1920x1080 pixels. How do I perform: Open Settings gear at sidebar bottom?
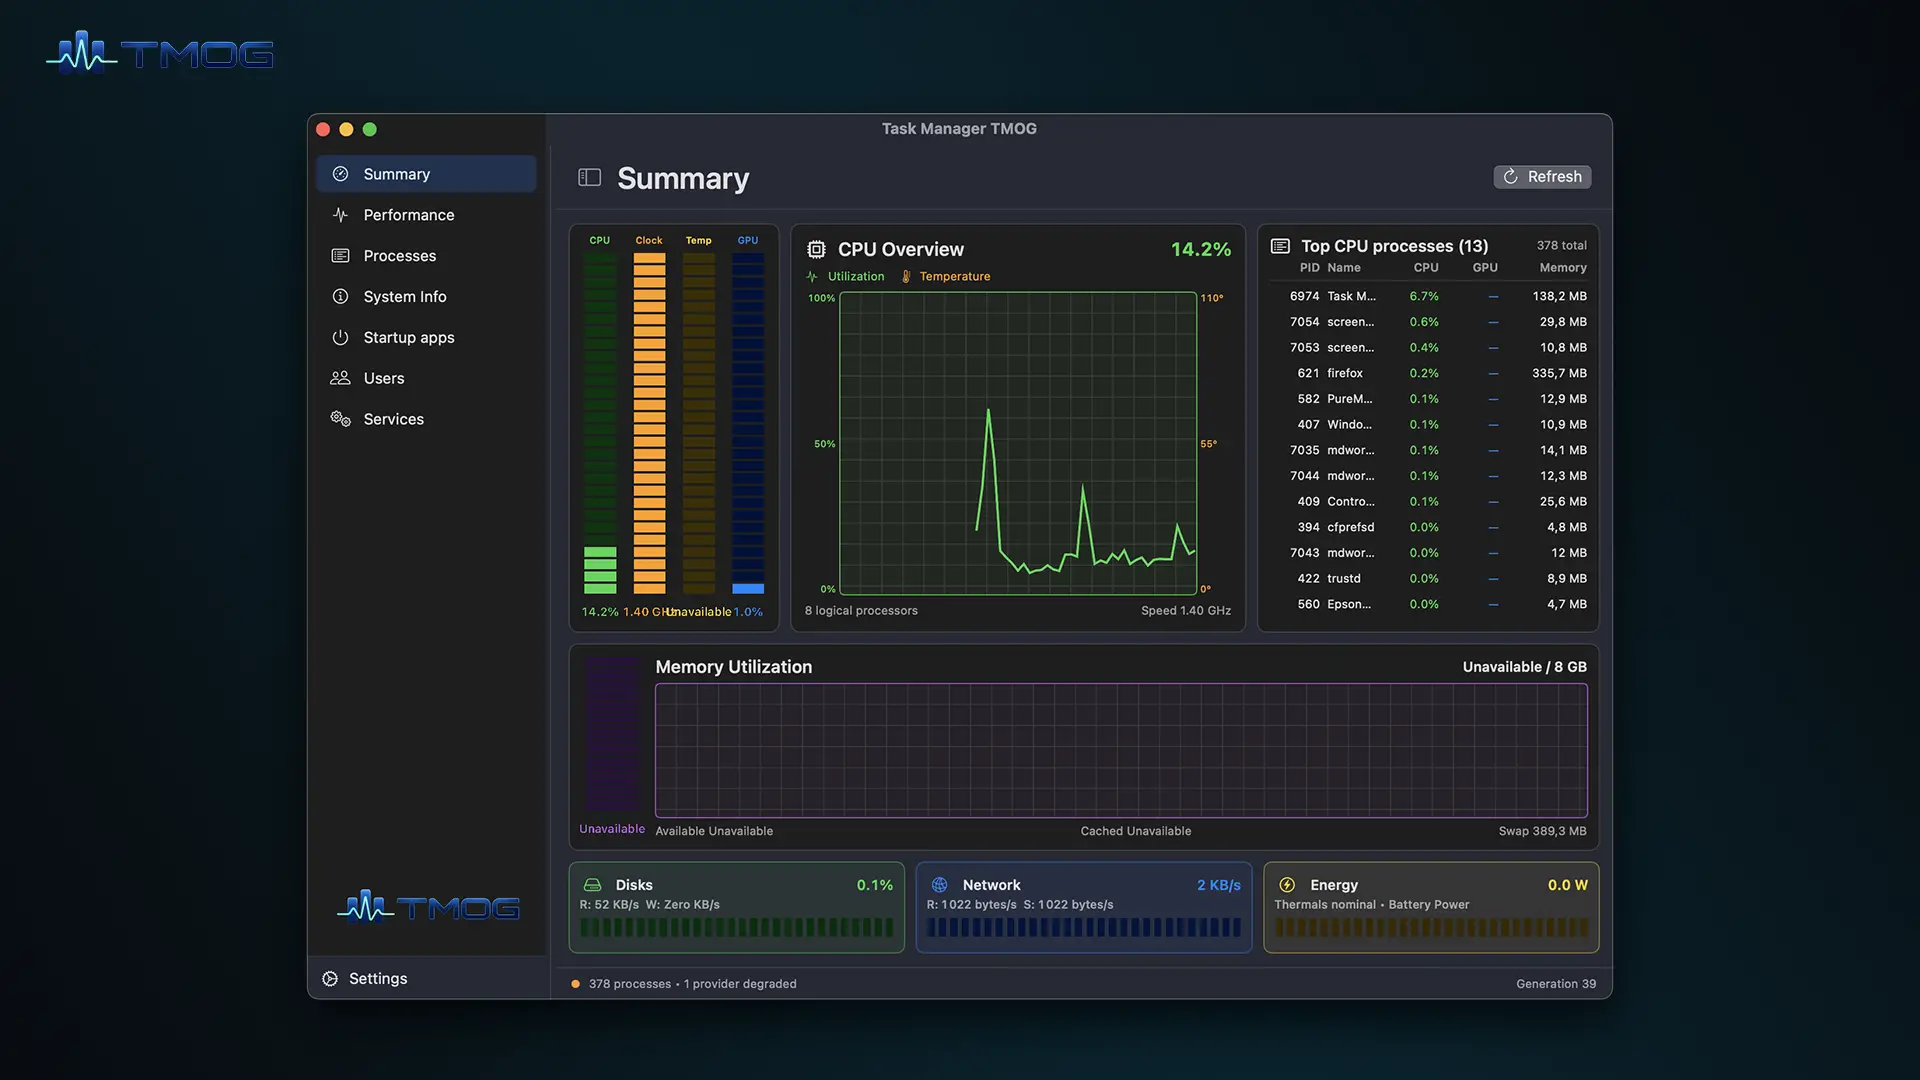tap(330, 978)
